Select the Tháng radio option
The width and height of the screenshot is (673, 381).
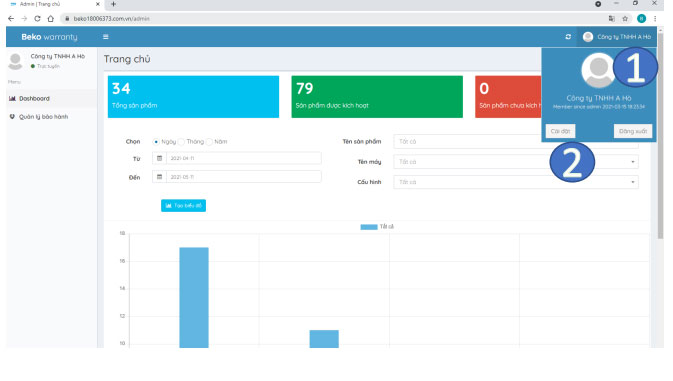181,142
